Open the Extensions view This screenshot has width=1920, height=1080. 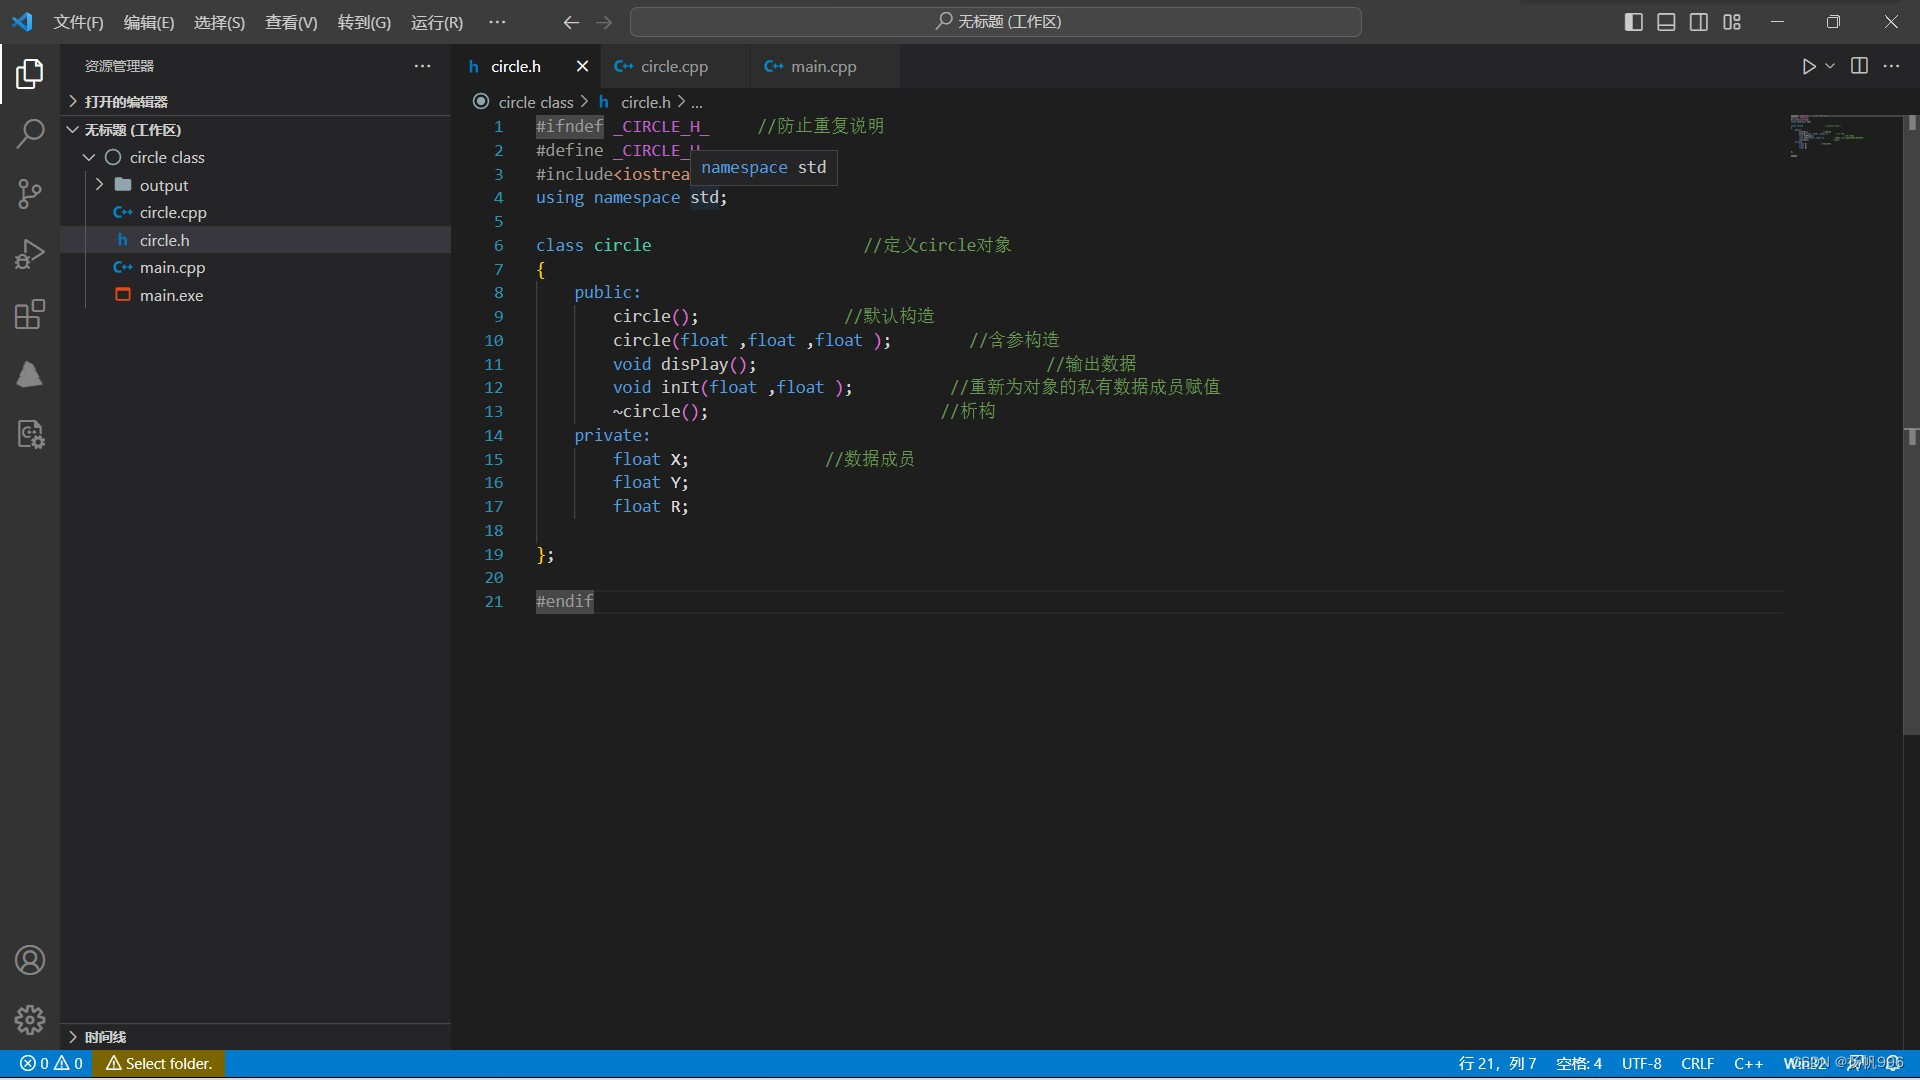point(30,315)
